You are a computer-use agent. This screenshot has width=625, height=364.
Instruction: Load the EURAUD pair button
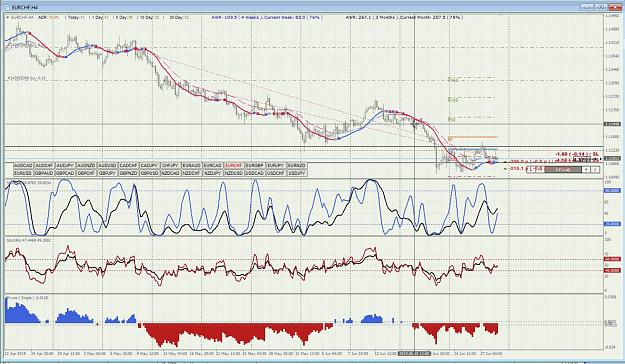192,165
